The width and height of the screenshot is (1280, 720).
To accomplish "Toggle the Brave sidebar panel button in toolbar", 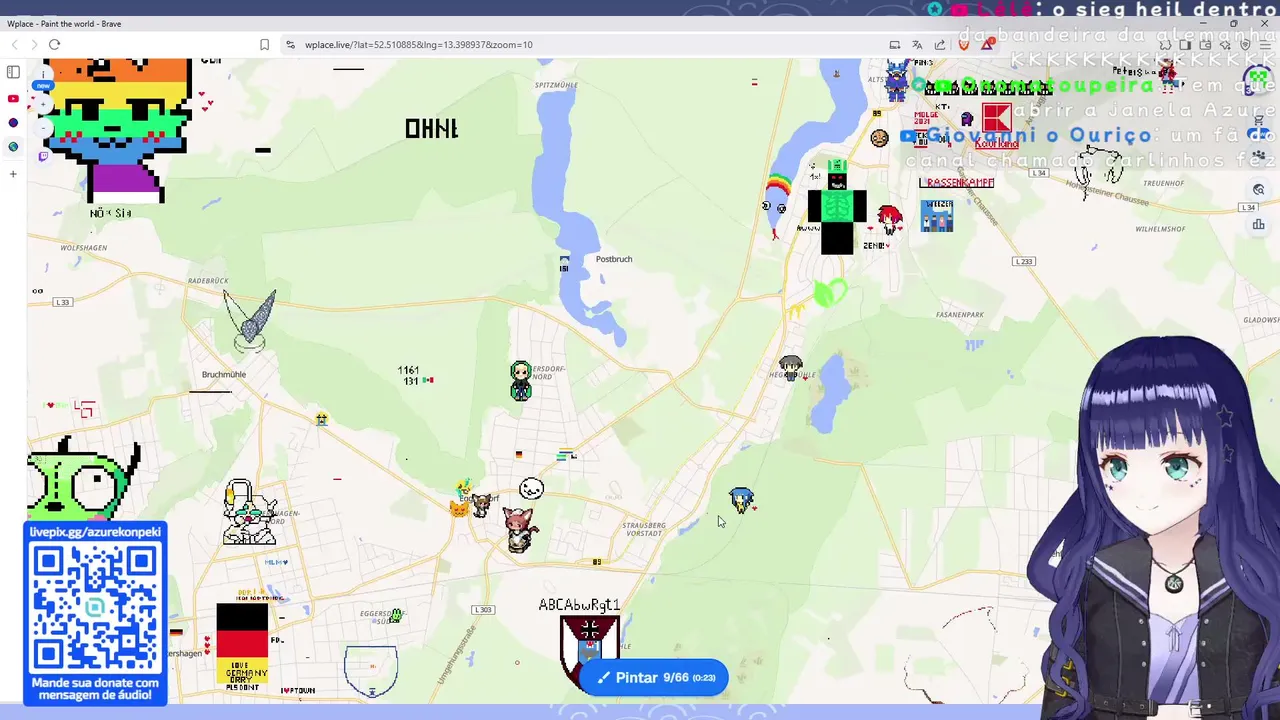I will (x=1184, y=44).
